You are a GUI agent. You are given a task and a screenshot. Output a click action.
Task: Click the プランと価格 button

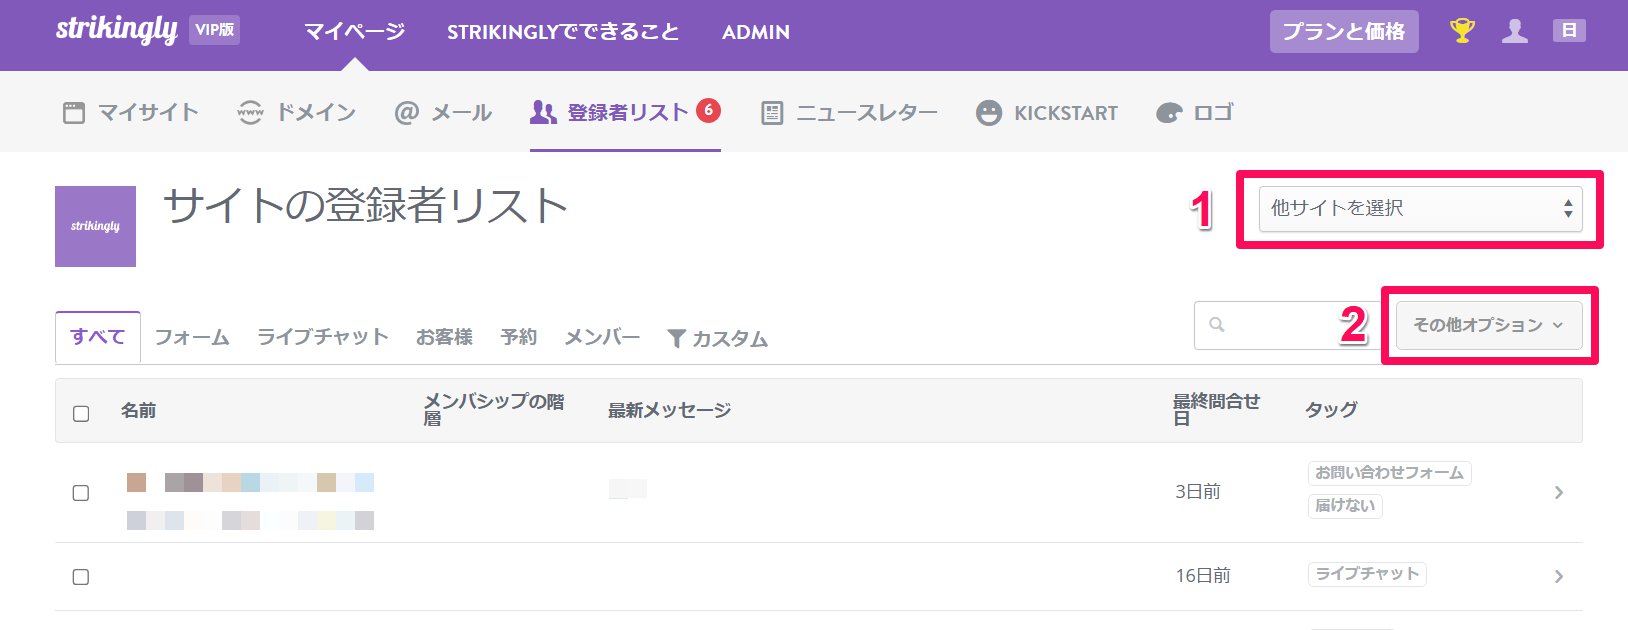point(1344,32)
